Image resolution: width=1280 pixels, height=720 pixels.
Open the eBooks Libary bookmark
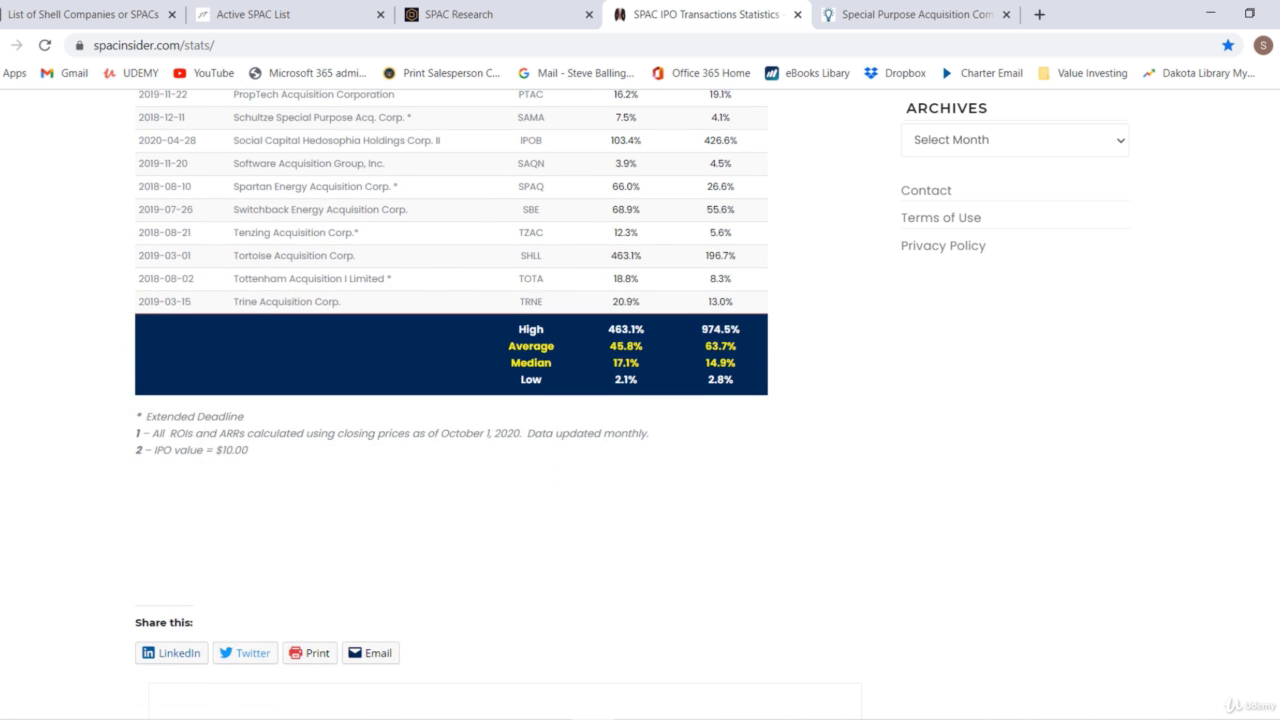tap(807, 73)
